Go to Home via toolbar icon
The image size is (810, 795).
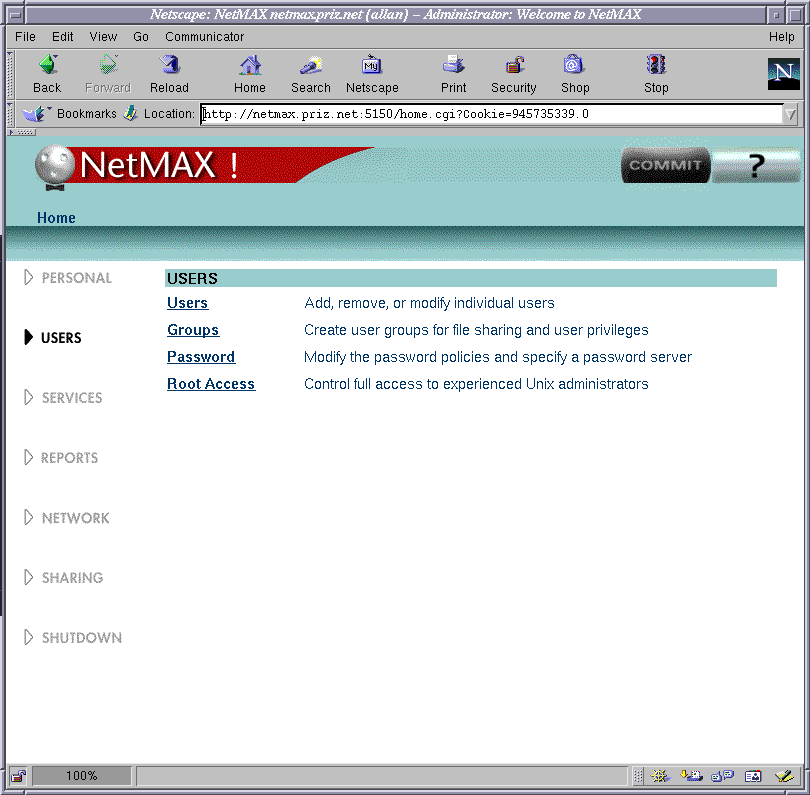250,74
